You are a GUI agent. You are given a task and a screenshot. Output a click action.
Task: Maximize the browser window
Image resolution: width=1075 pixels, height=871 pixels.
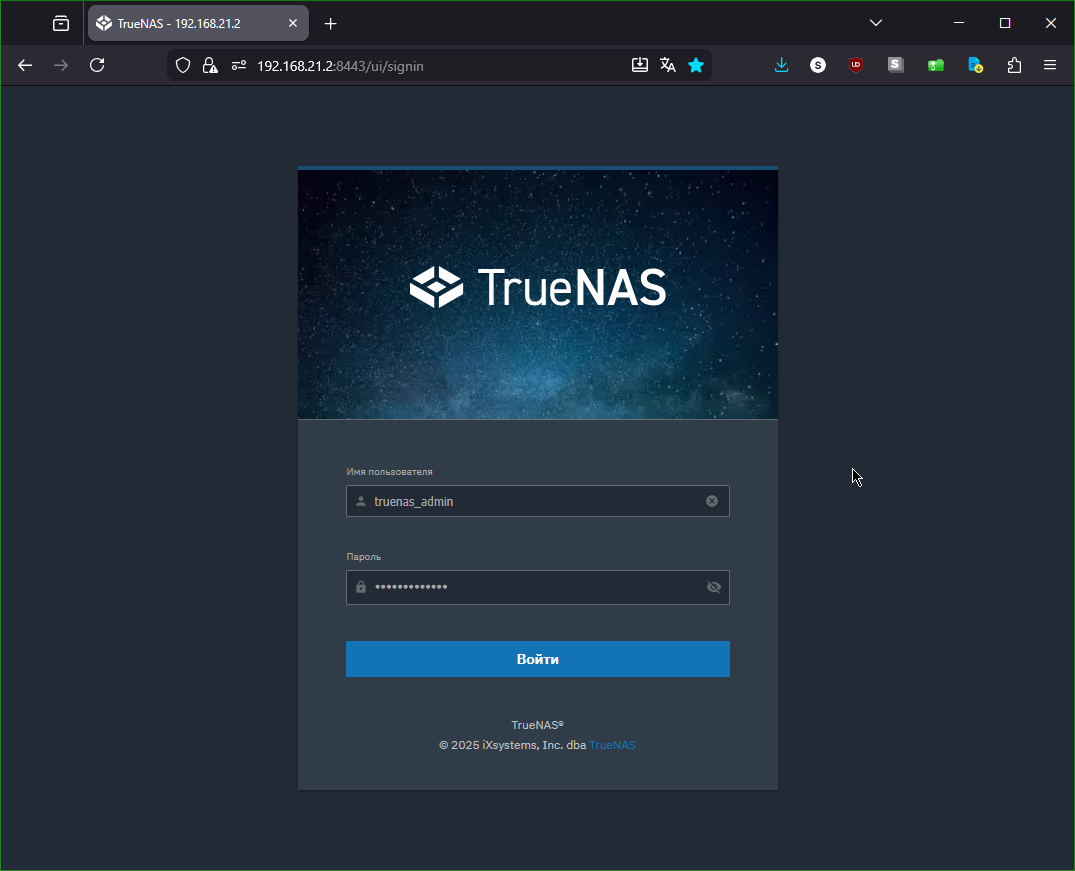1005,23
